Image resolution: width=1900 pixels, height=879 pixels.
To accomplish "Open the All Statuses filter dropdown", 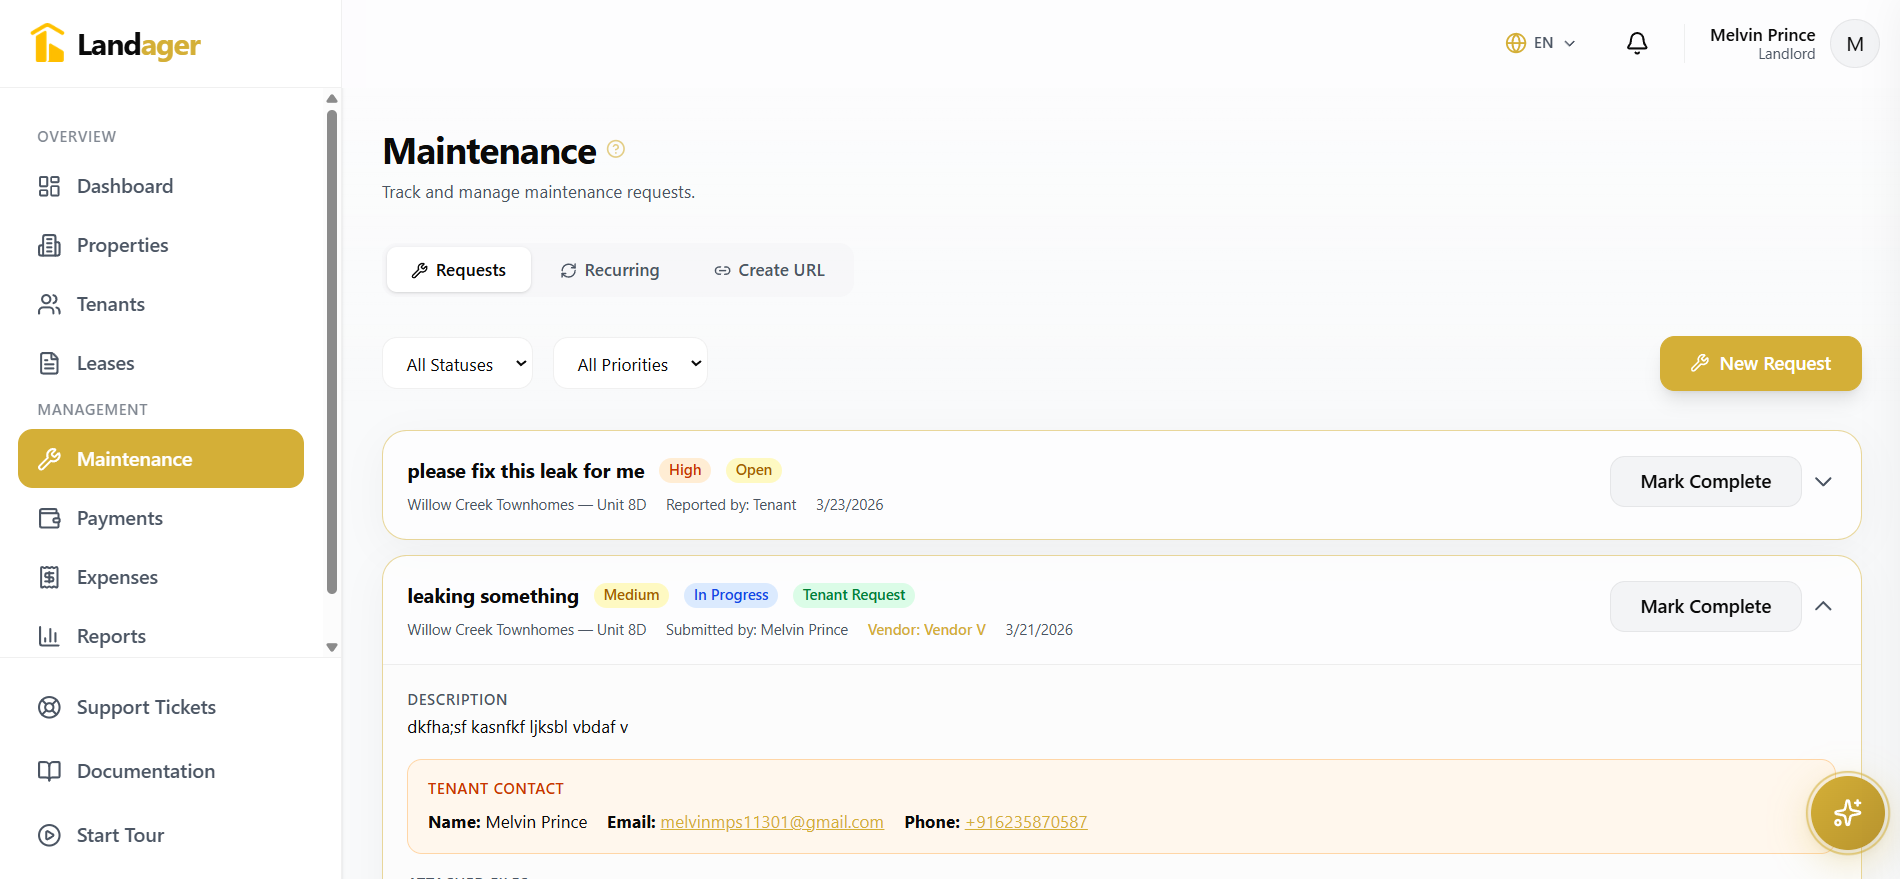I will (x=458, y=364).
